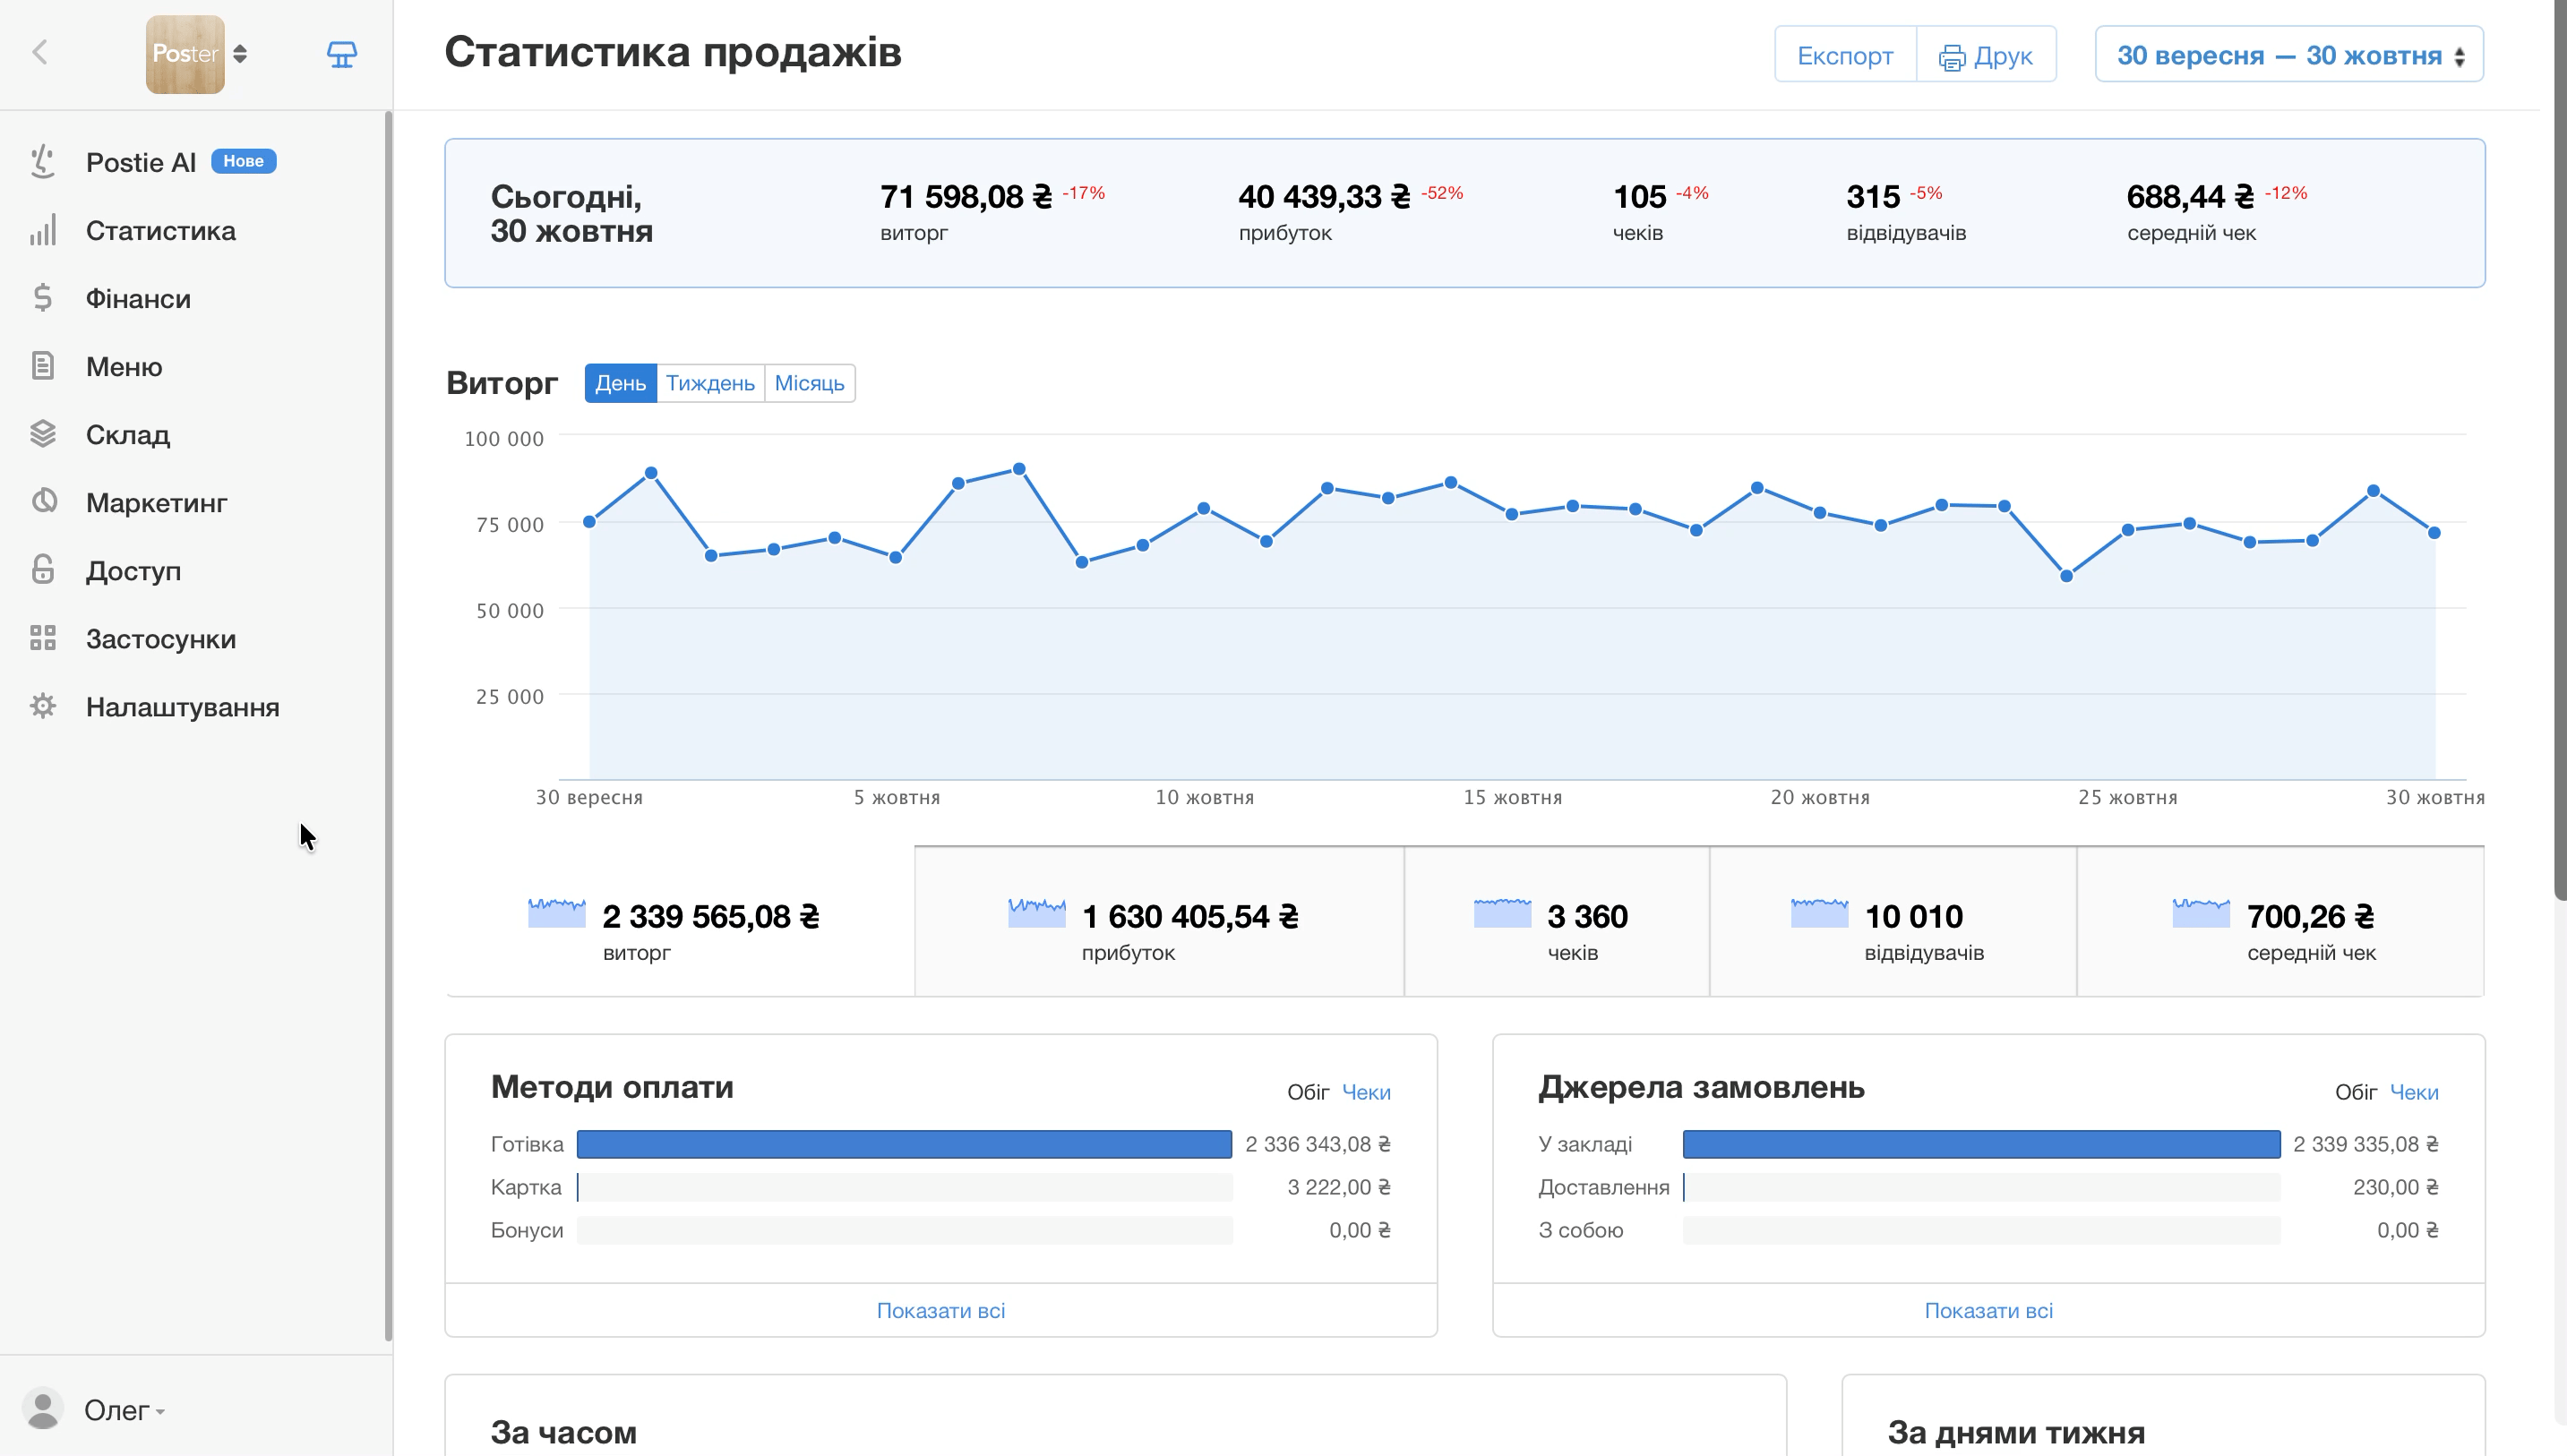Switch chart interval to Тиждень
The image size is (2567, 1456).
point(710,383)
